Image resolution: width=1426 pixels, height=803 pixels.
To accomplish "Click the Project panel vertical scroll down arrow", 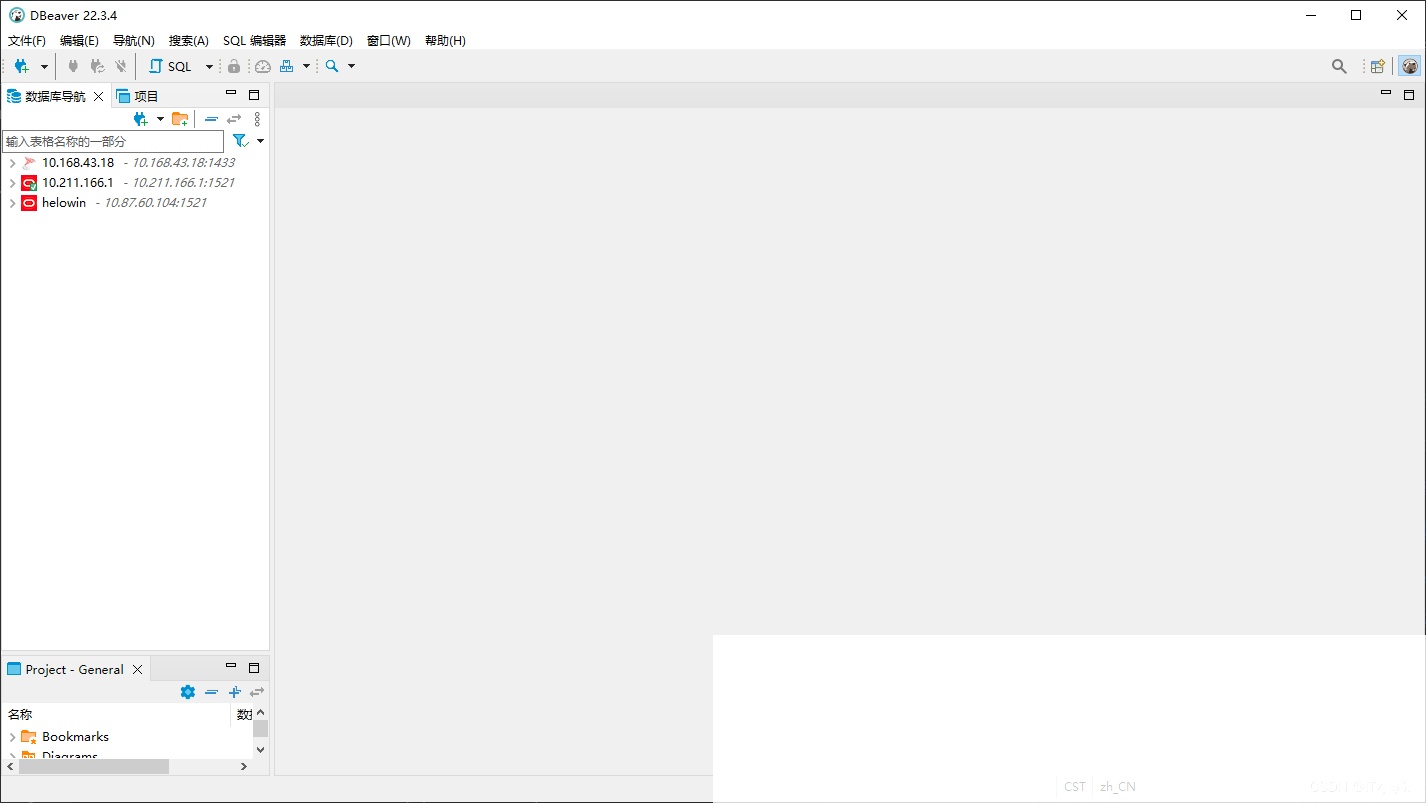I will click(261, 749).
